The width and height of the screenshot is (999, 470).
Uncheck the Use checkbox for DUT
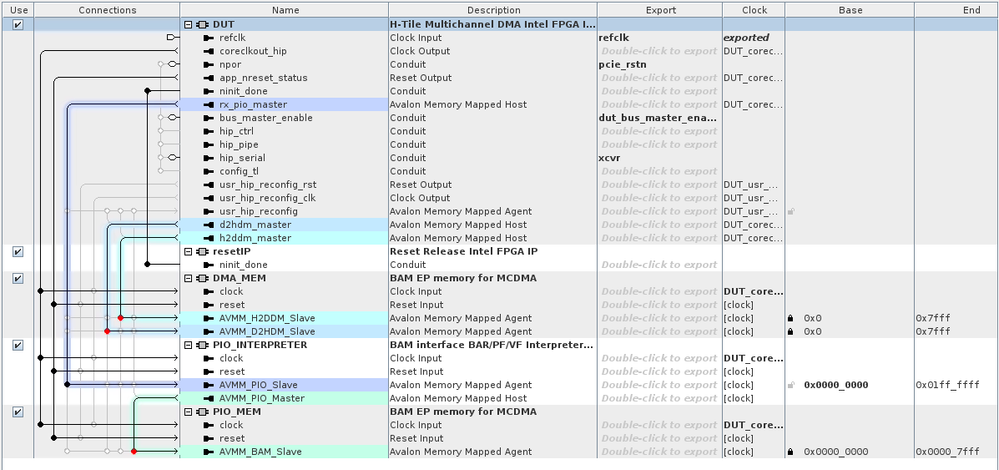click(17, 24)
